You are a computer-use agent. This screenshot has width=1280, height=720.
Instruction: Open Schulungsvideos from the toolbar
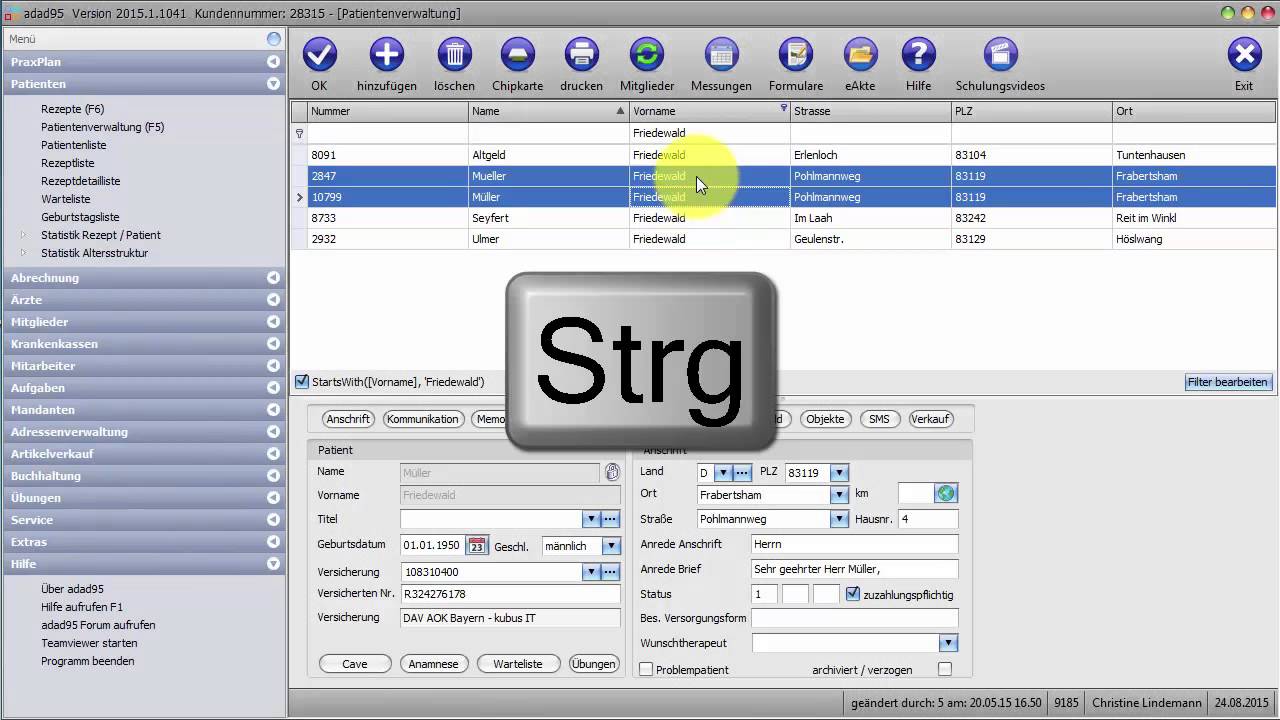coord(1000,55)
